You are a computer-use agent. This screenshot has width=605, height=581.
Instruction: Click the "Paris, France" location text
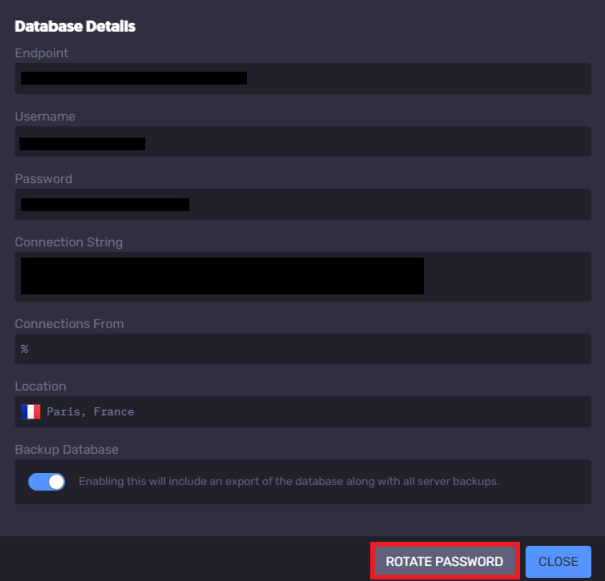[90, 411]
